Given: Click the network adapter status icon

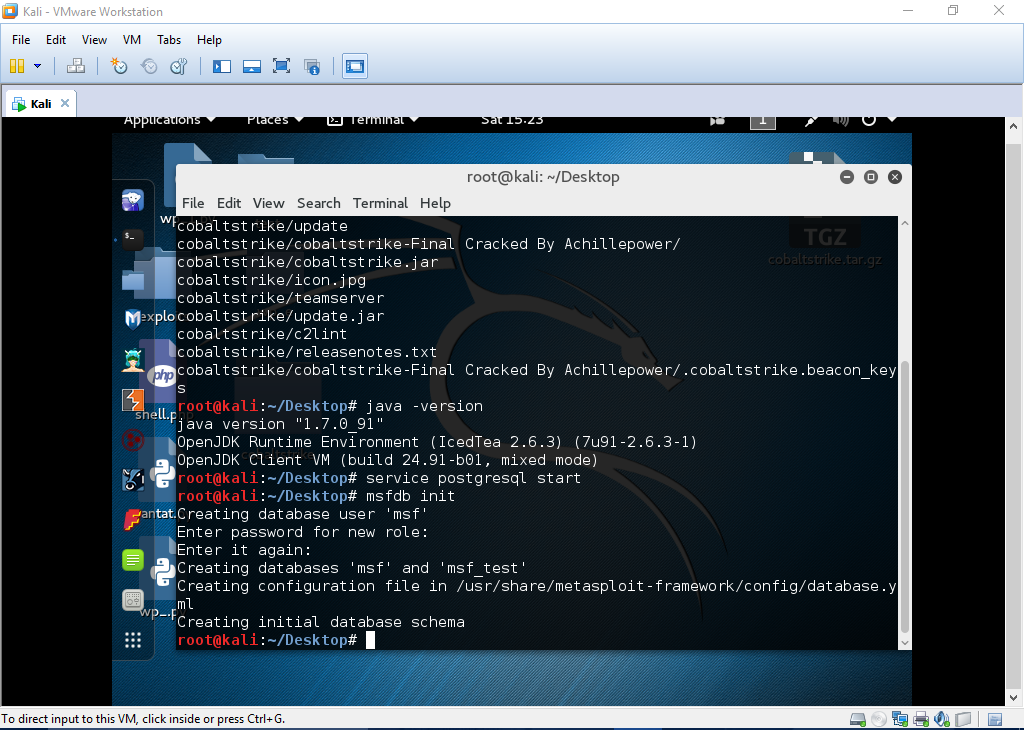Looking at the screenshot, I should (900, 720).
